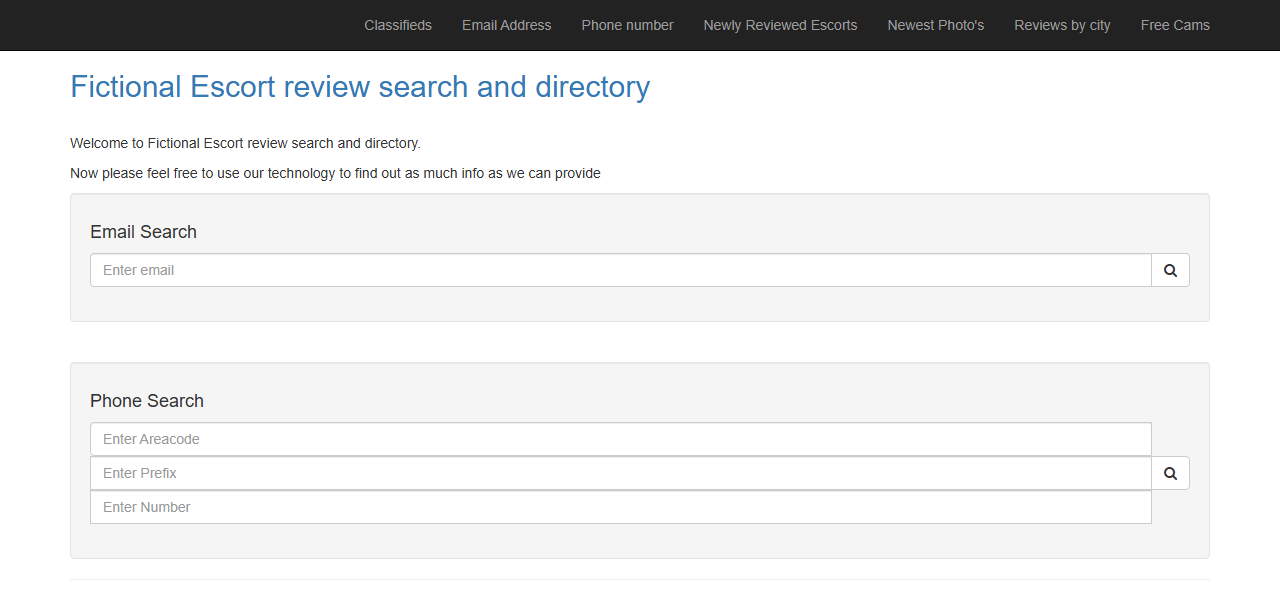This screenshot has width=1280, height=590.
Task: Go to the Phone number nav item
Action: pos(627,25)
